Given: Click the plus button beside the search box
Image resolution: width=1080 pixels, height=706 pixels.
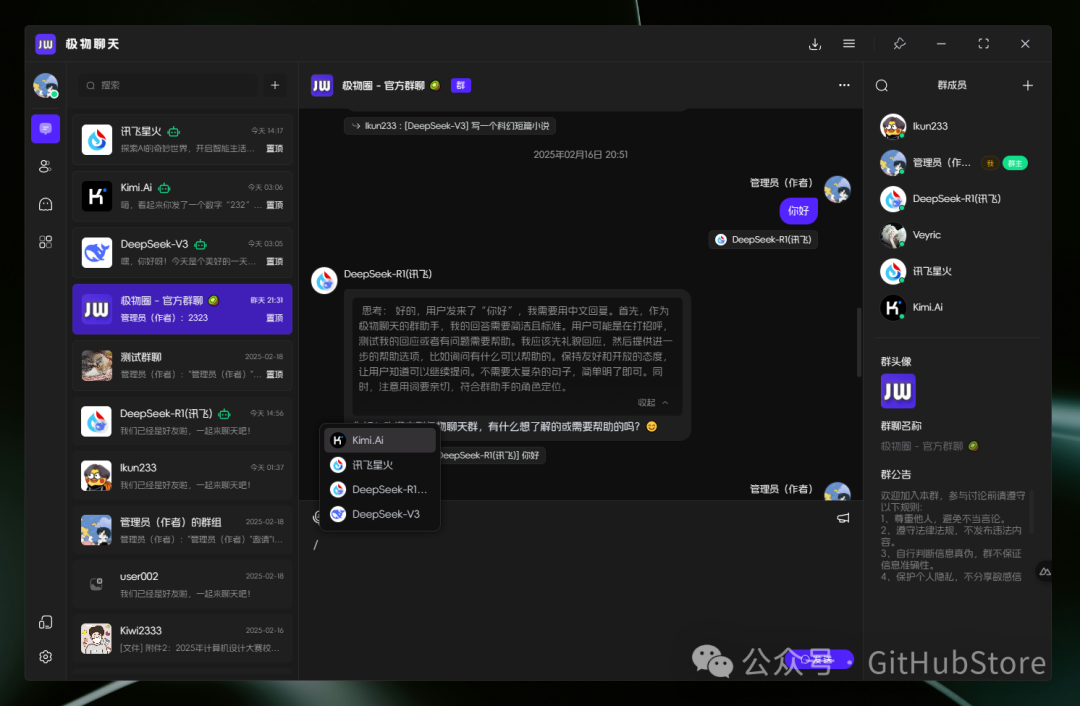Looking at the screenshot, I should coord(275,85).
